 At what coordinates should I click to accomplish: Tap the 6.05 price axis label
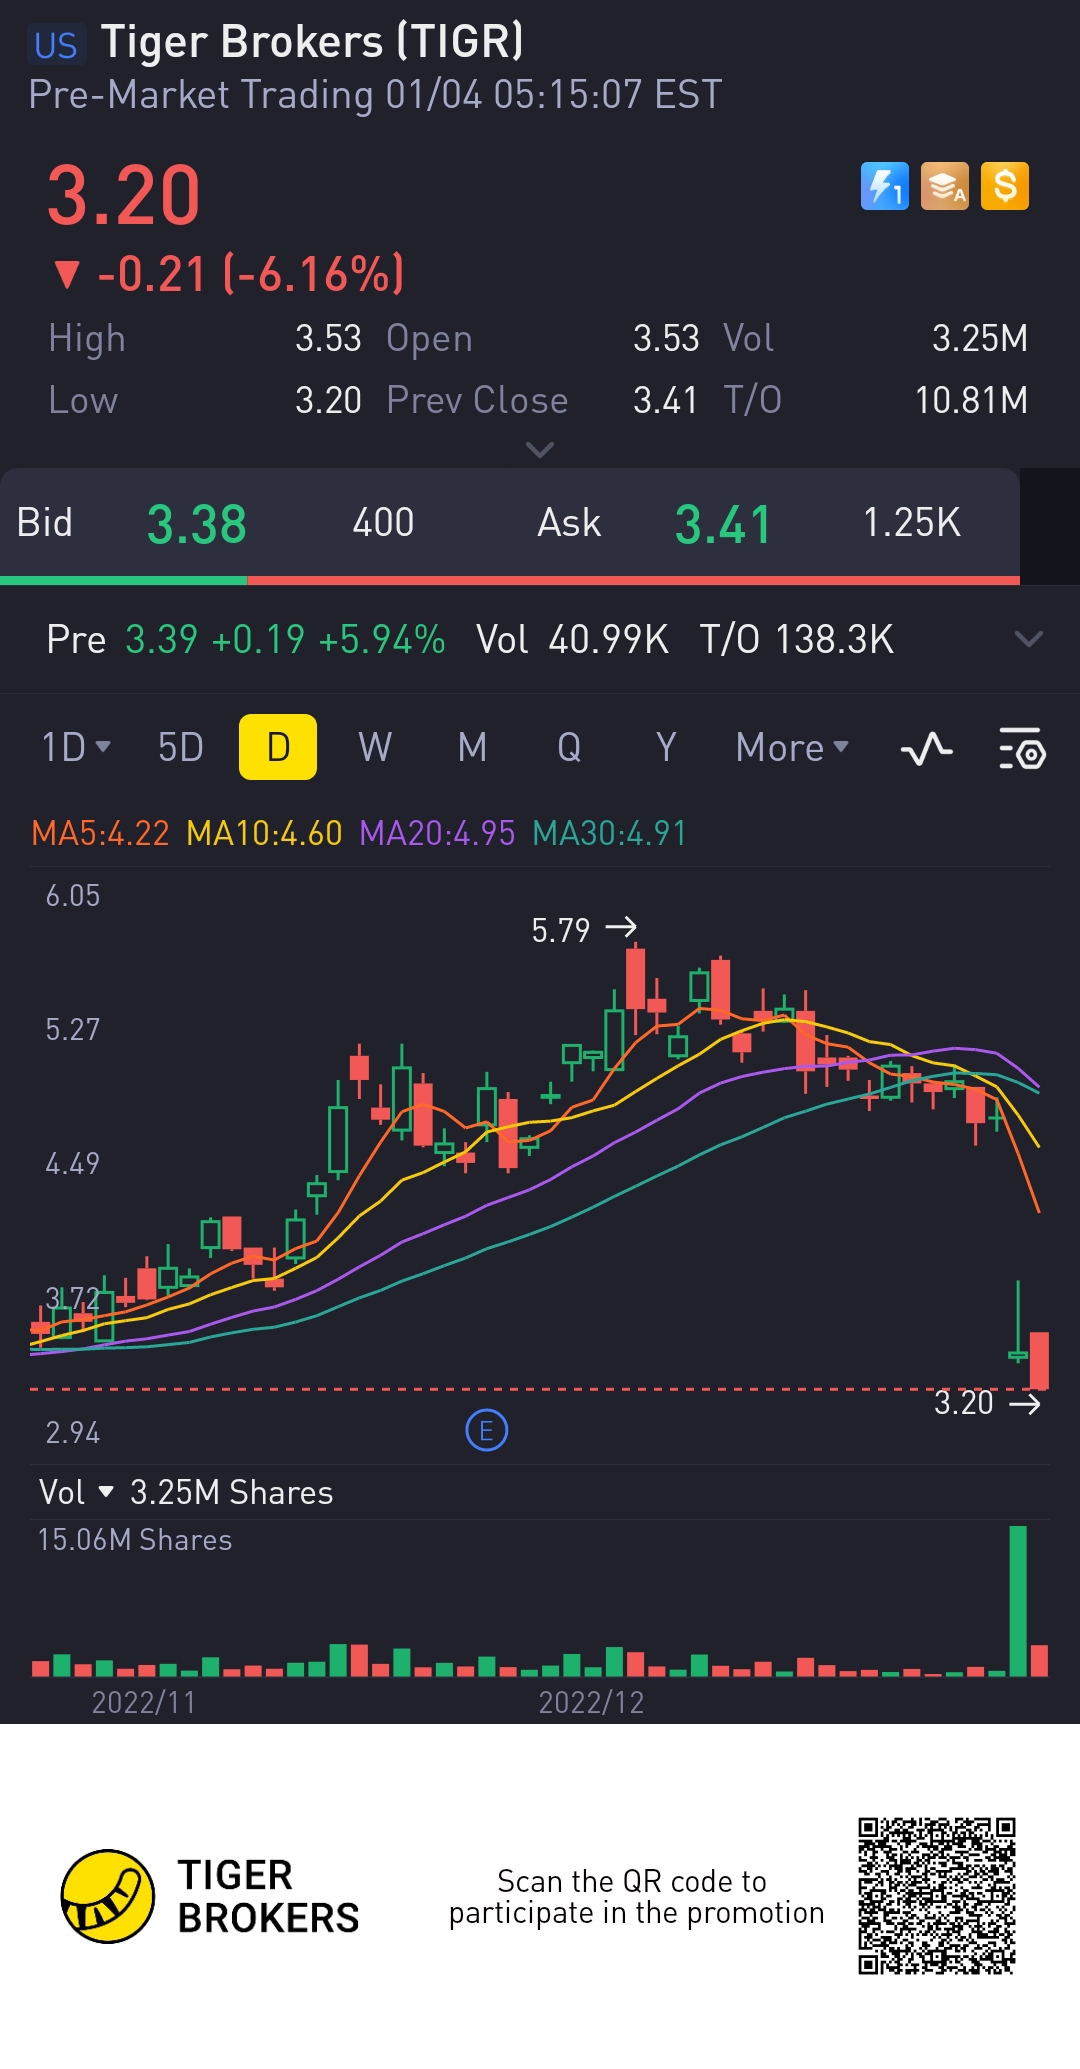tap(73, 895)
